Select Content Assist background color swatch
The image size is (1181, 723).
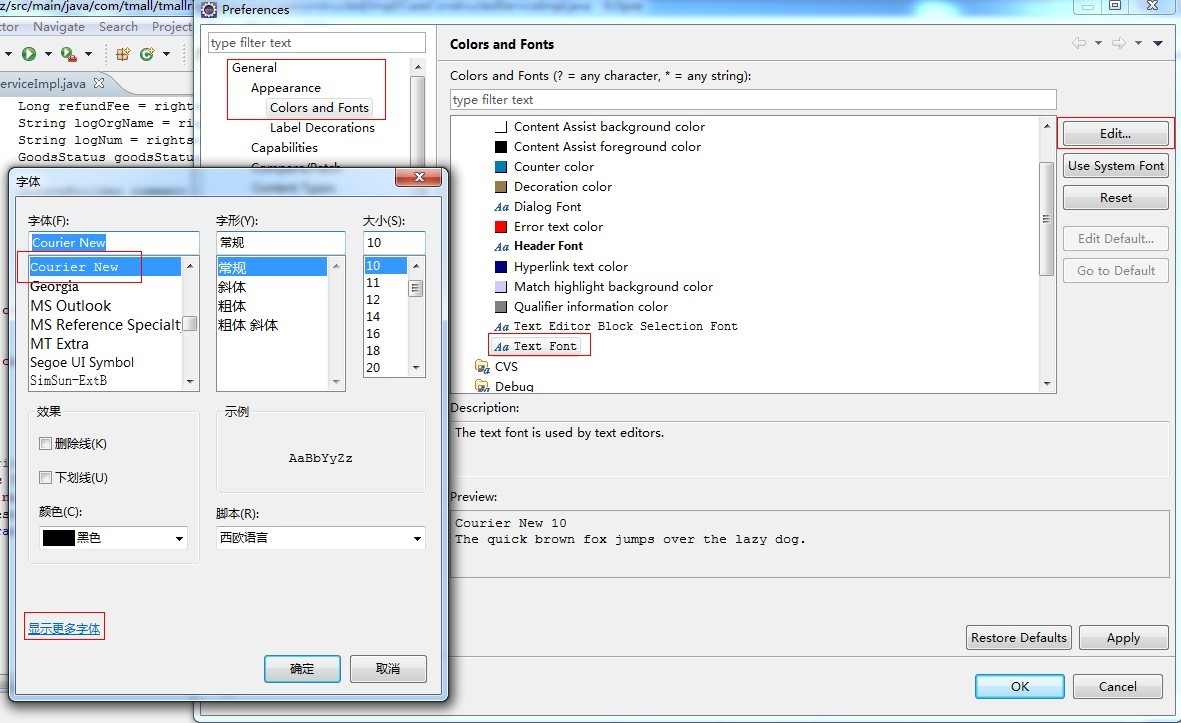tap(501, 127)
